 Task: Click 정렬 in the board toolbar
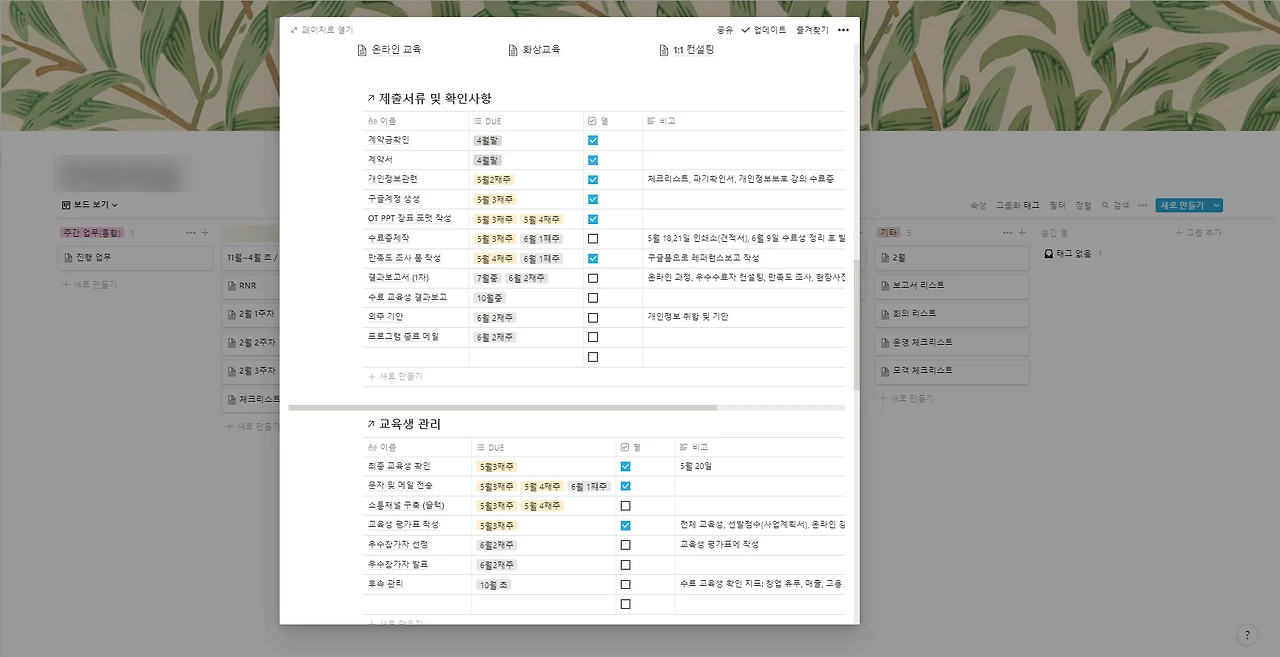[1083, 205]
